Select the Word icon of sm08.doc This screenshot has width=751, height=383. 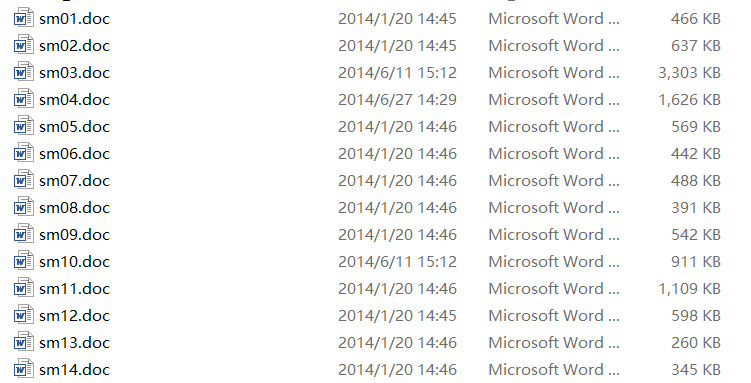23,207
